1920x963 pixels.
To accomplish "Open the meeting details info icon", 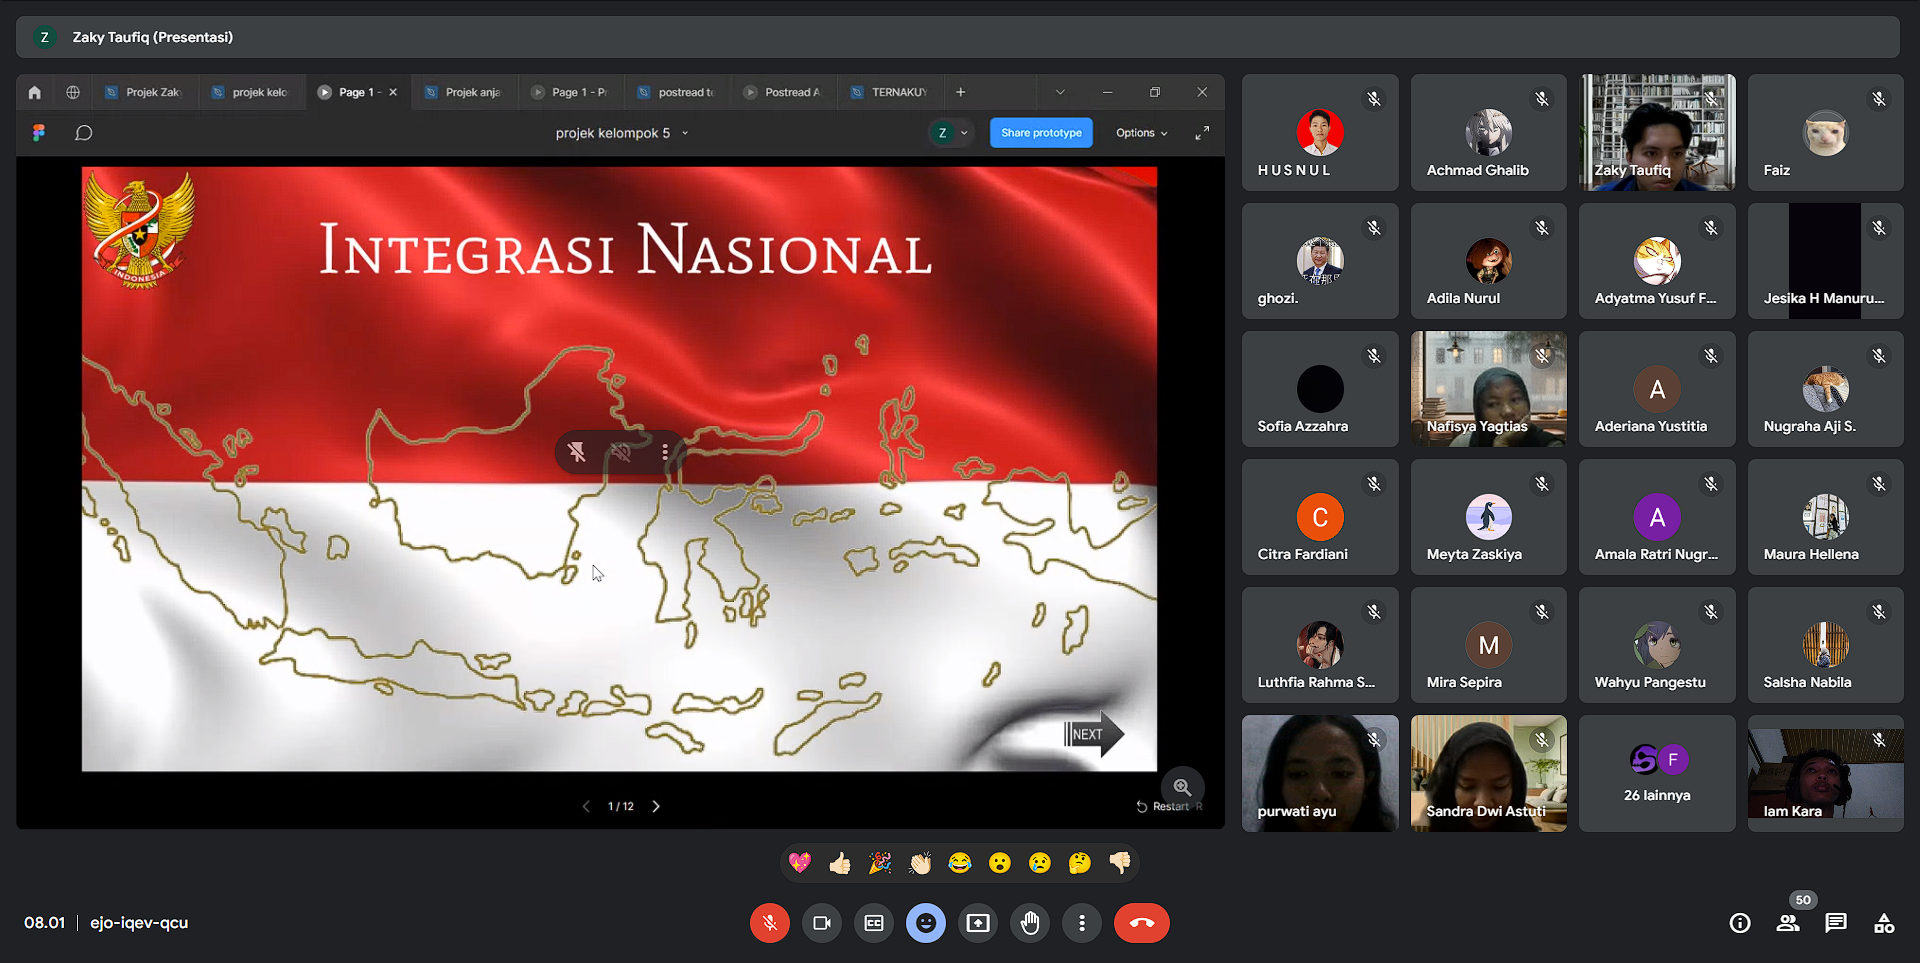I will click(1740, 923).
